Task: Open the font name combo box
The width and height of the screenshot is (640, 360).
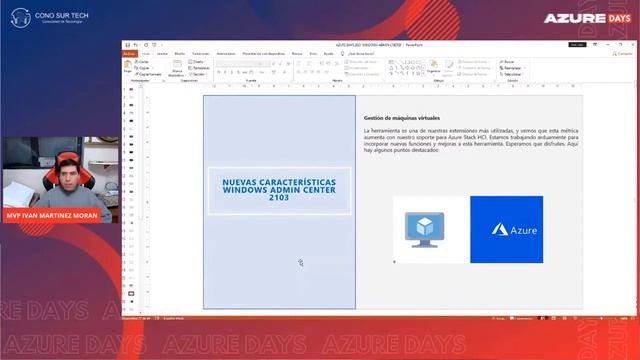Action: [x=240, y=64]
